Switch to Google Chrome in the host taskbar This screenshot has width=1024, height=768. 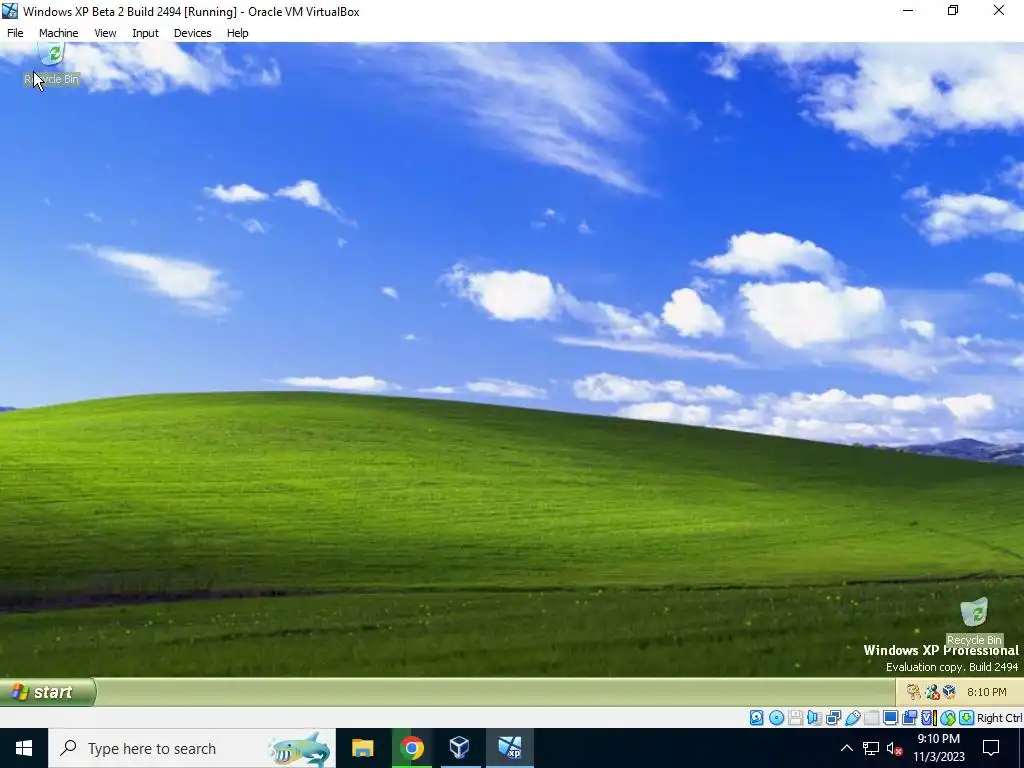click(x=411, y=748)
